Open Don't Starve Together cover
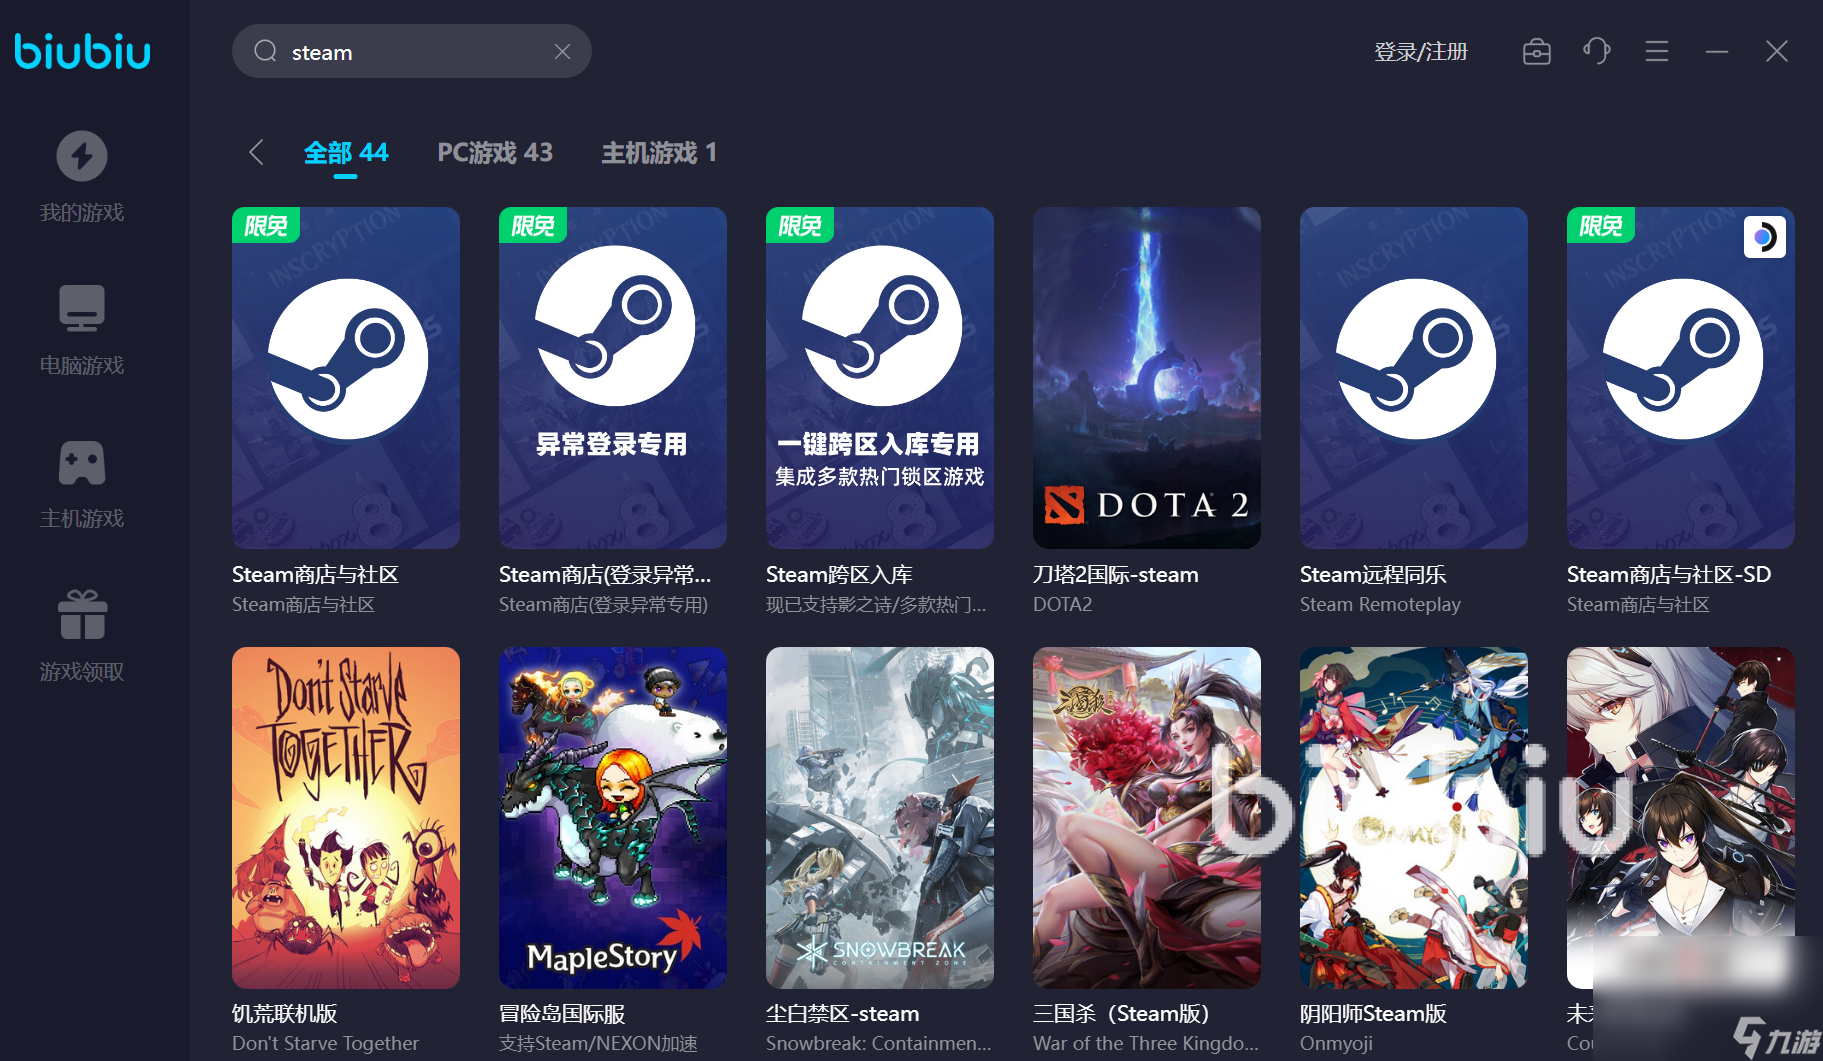 pyautogui.click(x=346, y=818)
